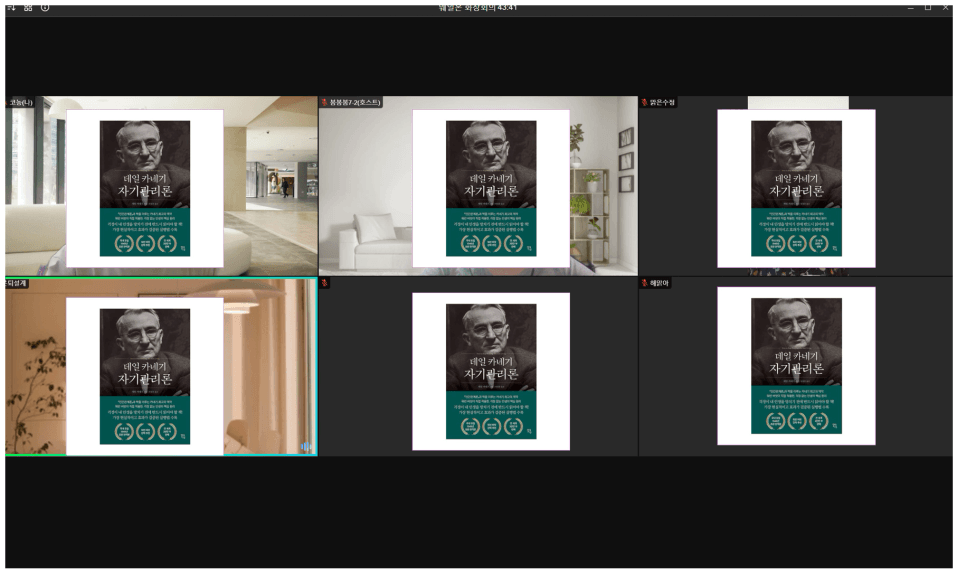Open the grid layout view icon
The image size is (957, 572).
pyautogui.click(x=28, y=8)
